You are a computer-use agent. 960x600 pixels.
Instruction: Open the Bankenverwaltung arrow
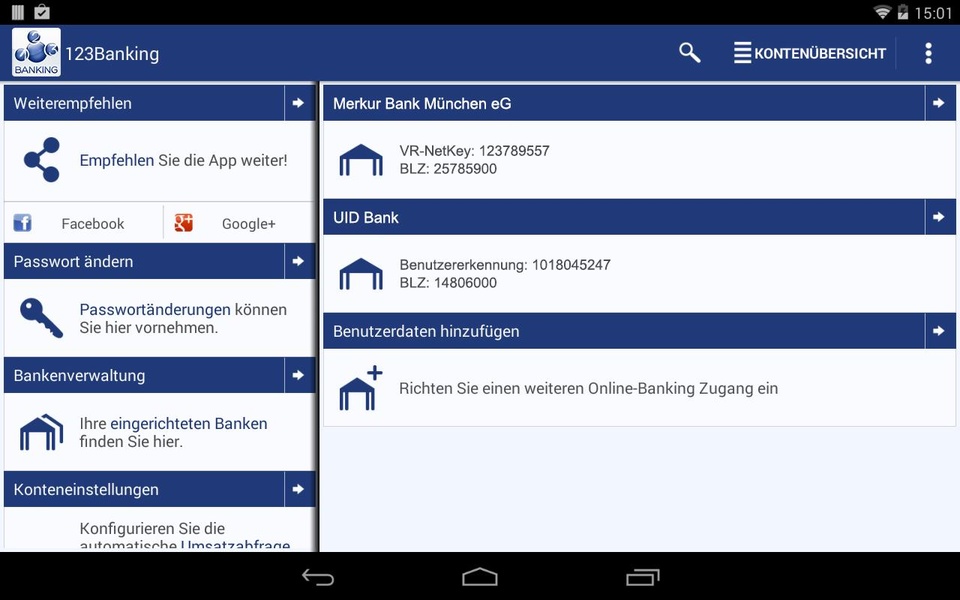click(x=299, y=375)
